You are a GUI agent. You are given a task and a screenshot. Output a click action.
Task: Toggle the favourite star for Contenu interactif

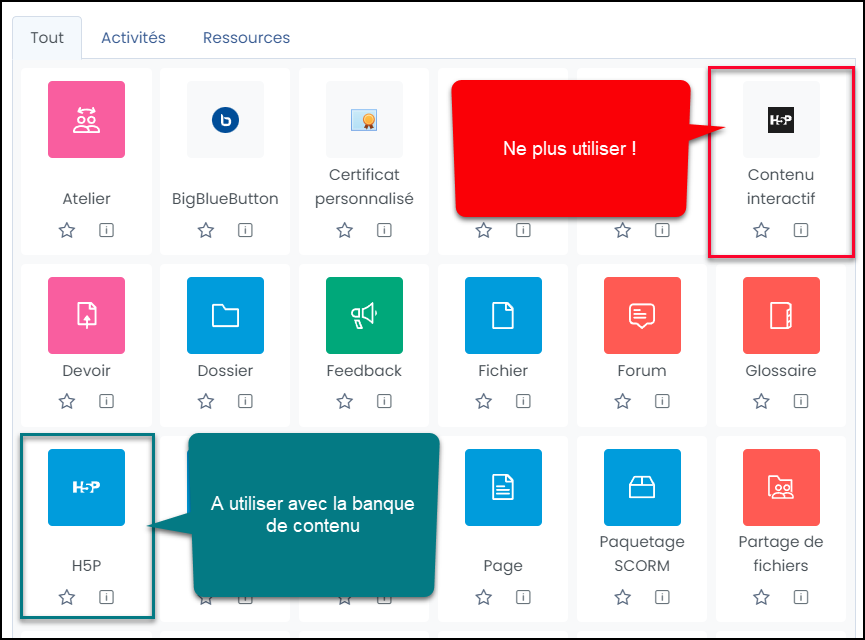(761, 230)
